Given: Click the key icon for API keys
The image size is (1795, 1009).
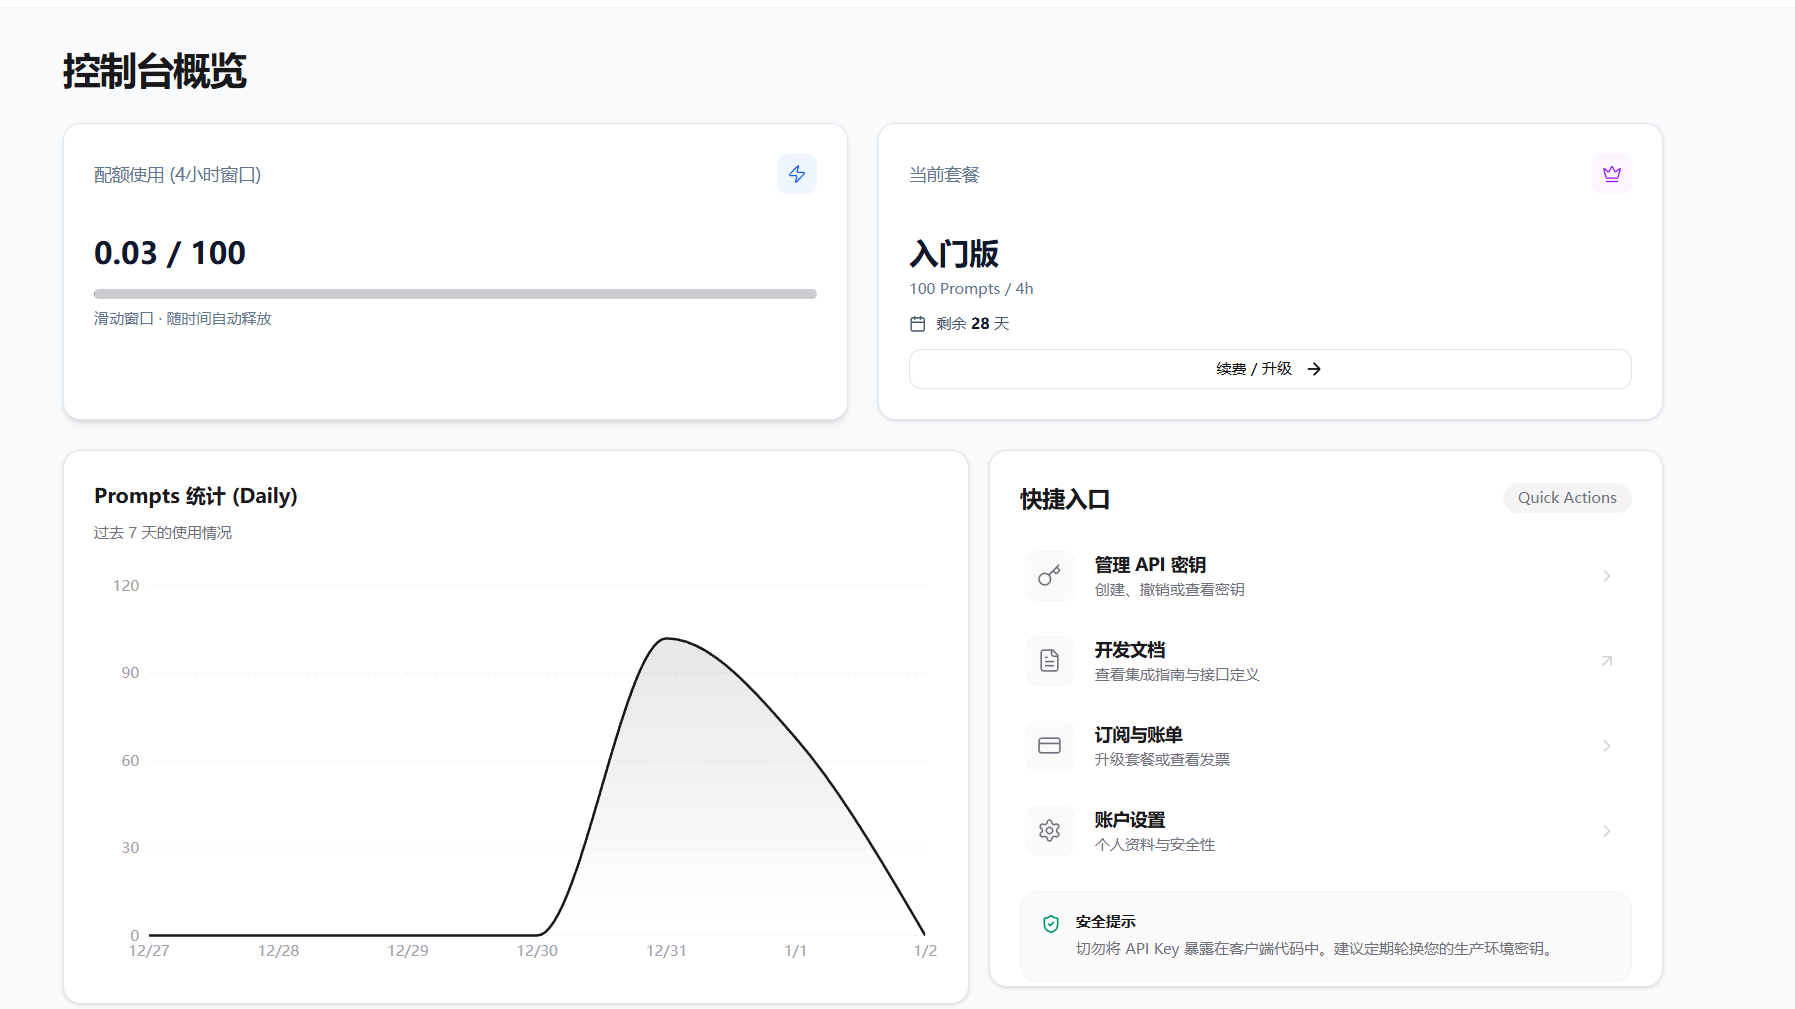Looking at the screenshot, I should (x=1049, y=576).
